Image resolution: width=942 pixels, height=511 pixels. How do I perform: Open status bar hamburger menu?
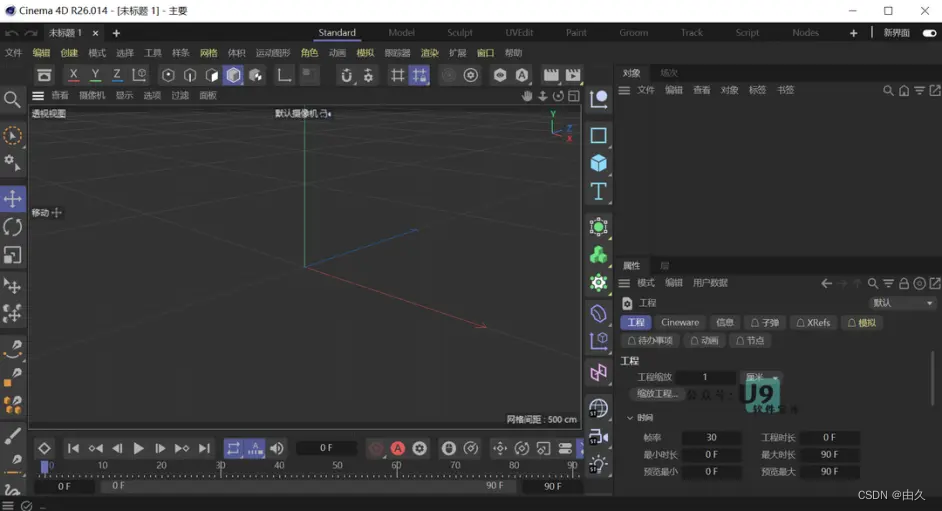click(8, 506)
